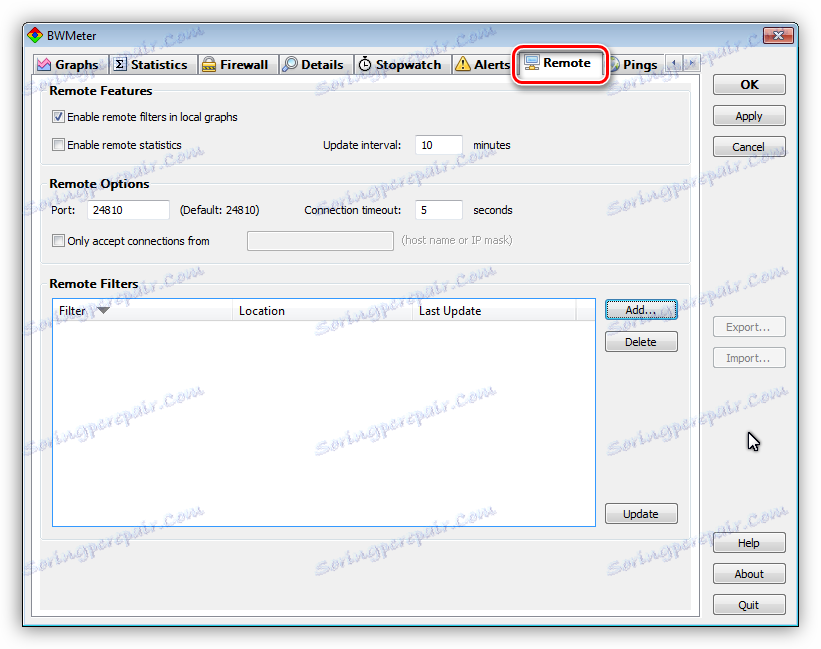This screenshot has height=649, width=821.
Task: Sort by the Filter column header
Action: [x=142, y=310]
